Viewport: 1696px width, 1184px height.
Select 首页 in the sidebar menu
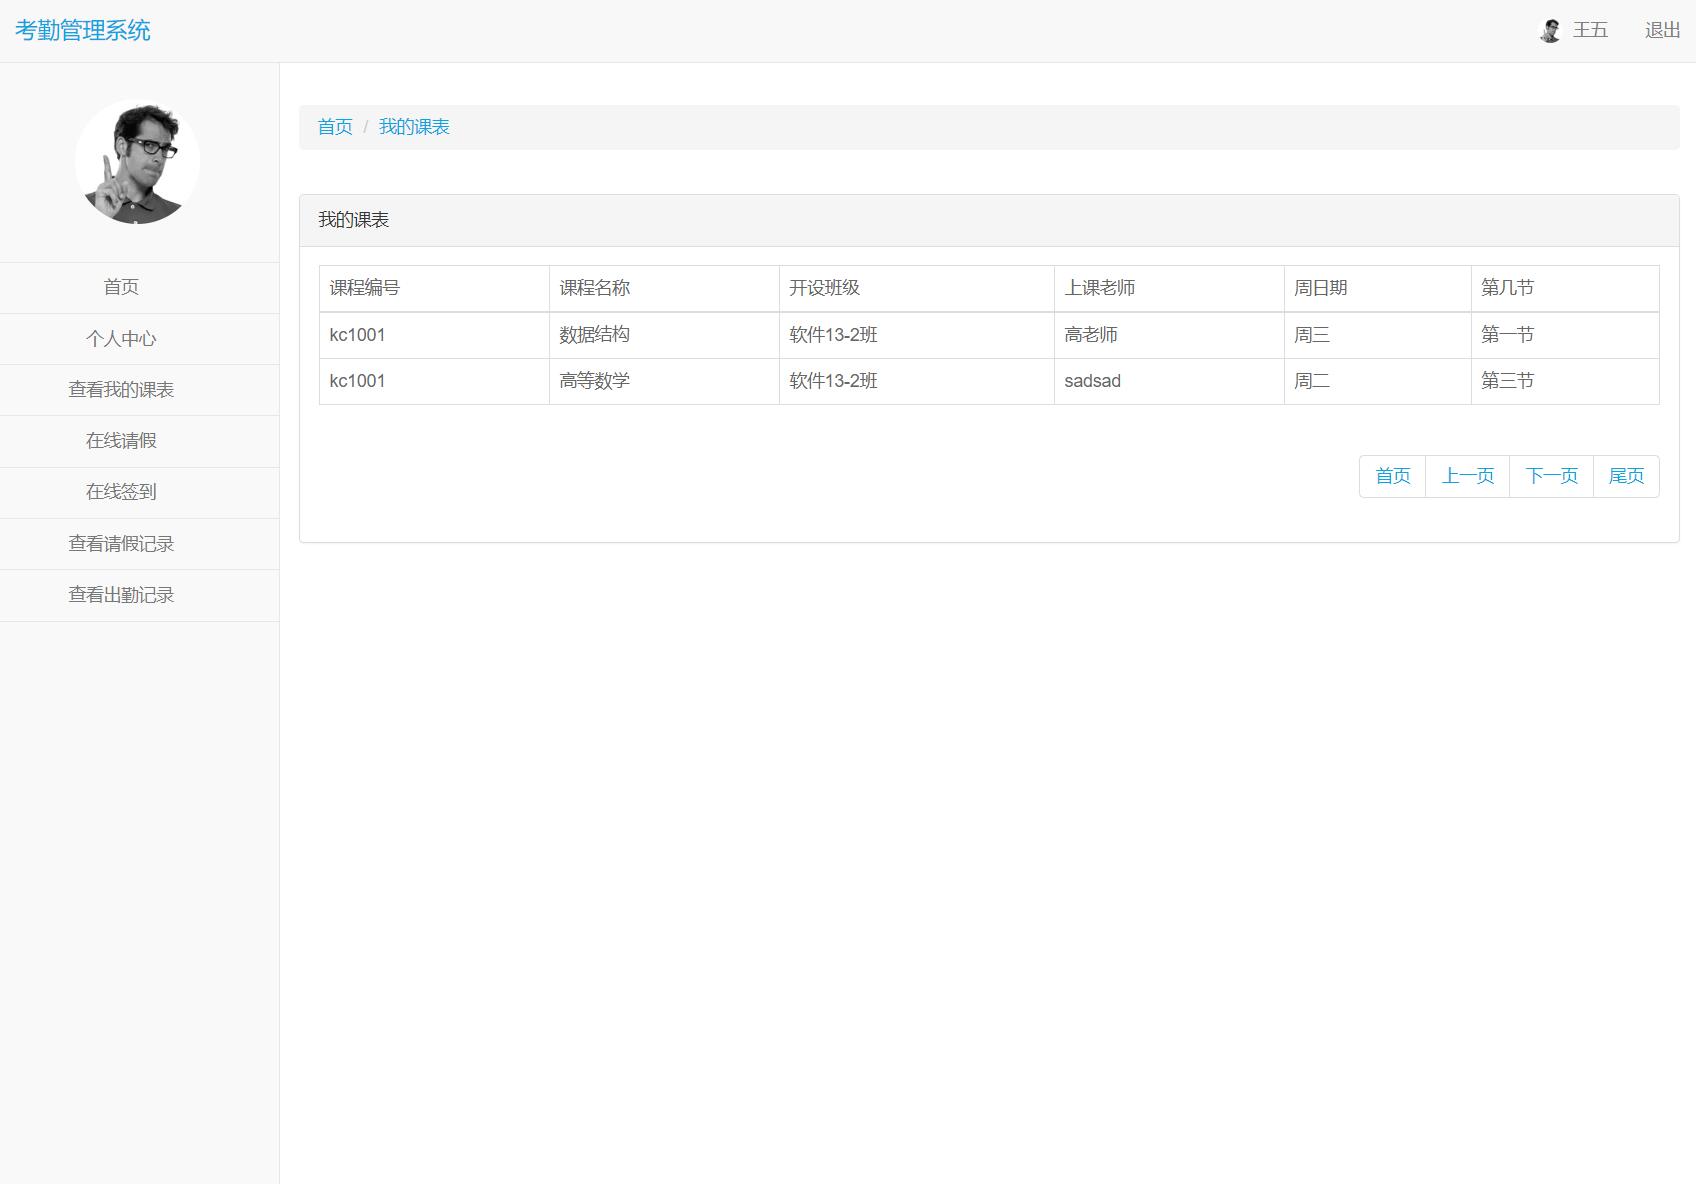(121, 288)
